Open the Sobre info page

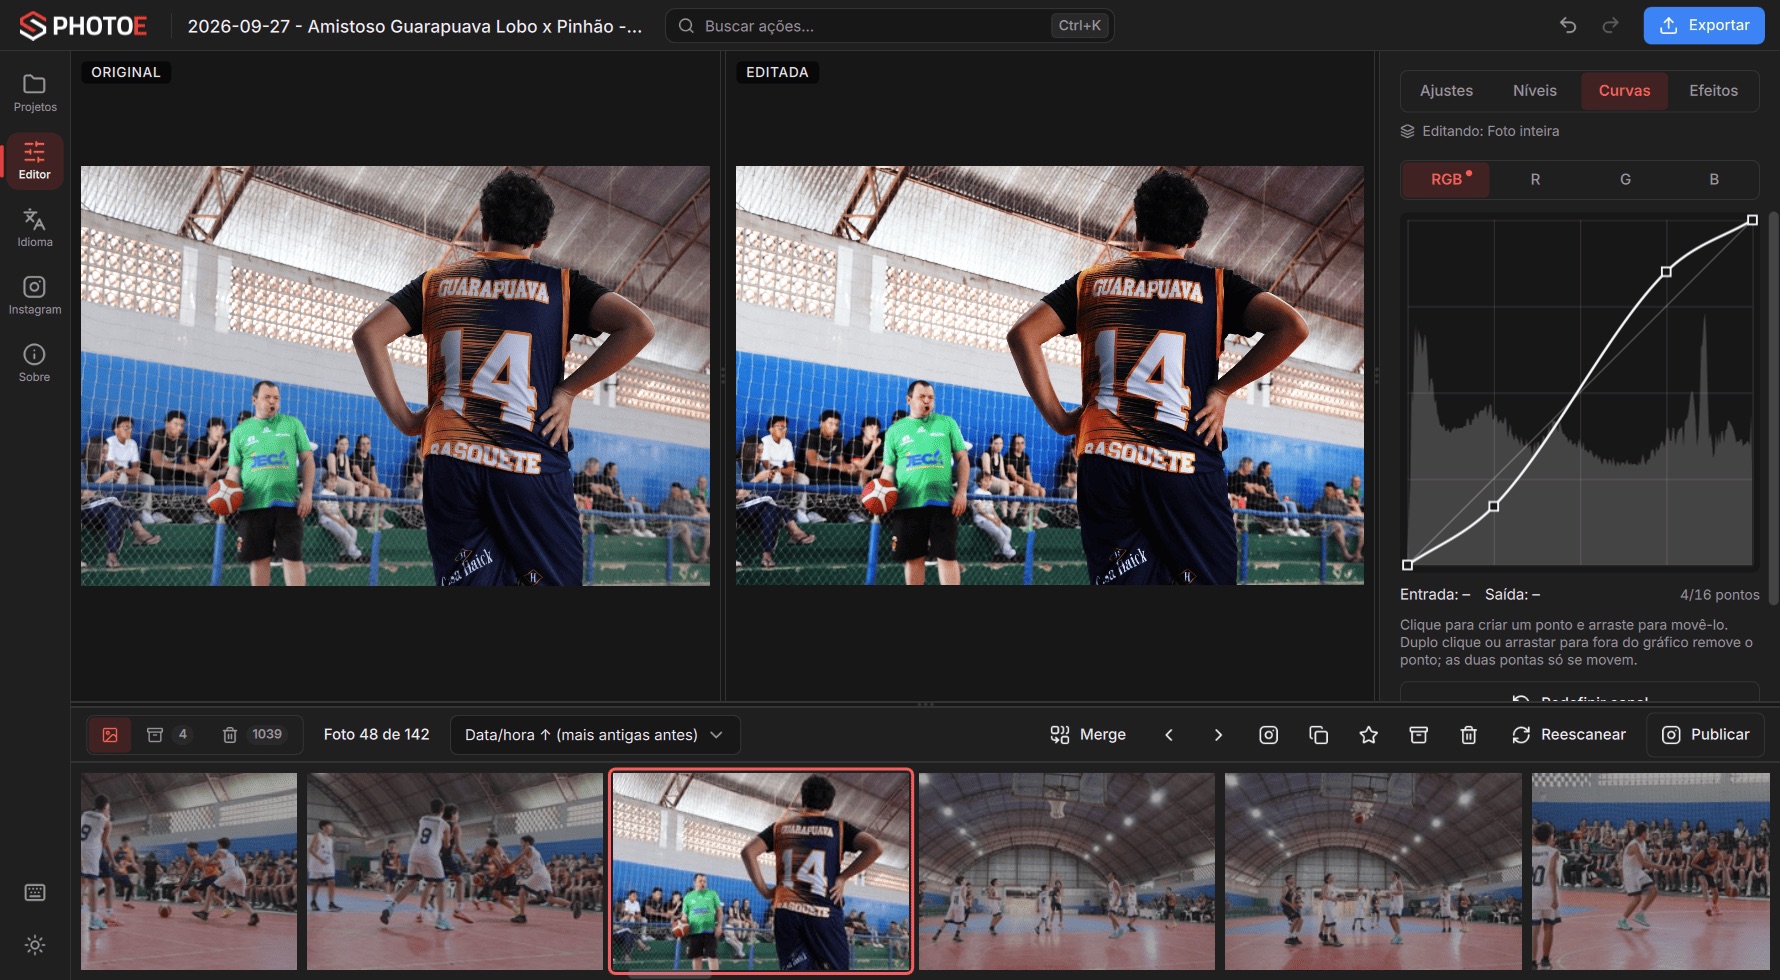point(35,363)
